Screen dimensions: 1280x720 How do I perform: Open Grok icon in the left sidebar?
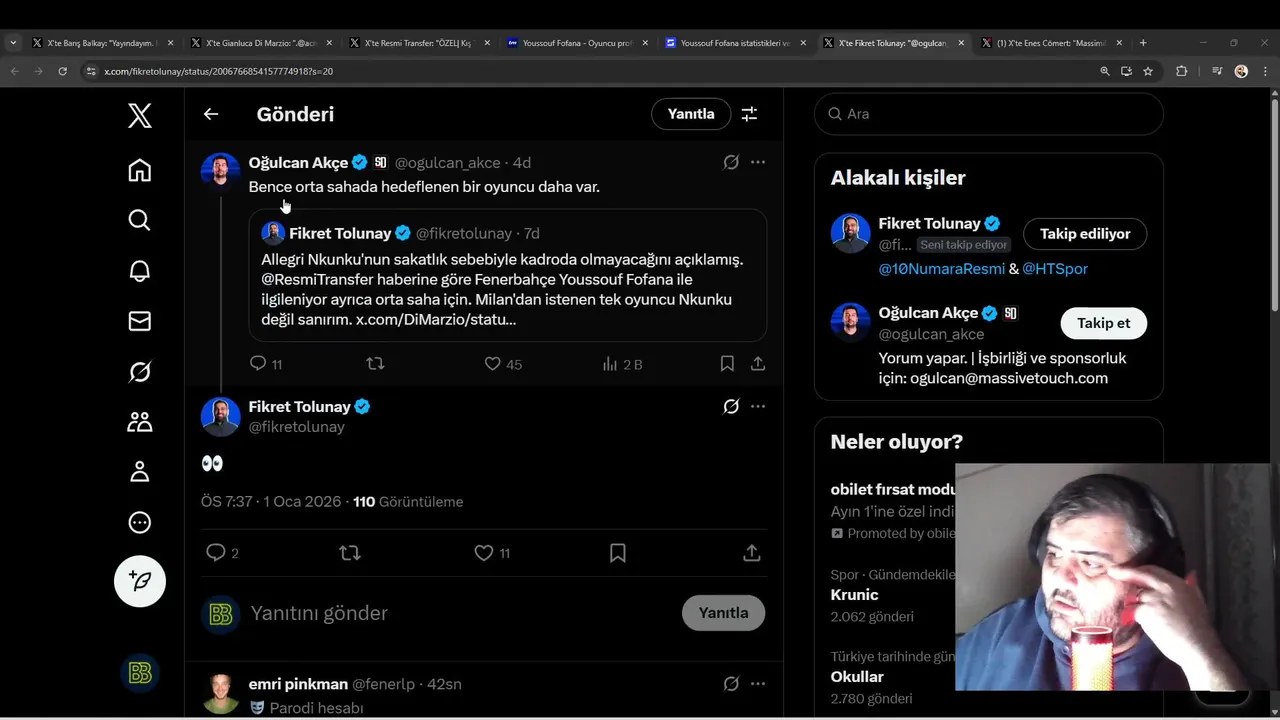click(x=140, y=372)
